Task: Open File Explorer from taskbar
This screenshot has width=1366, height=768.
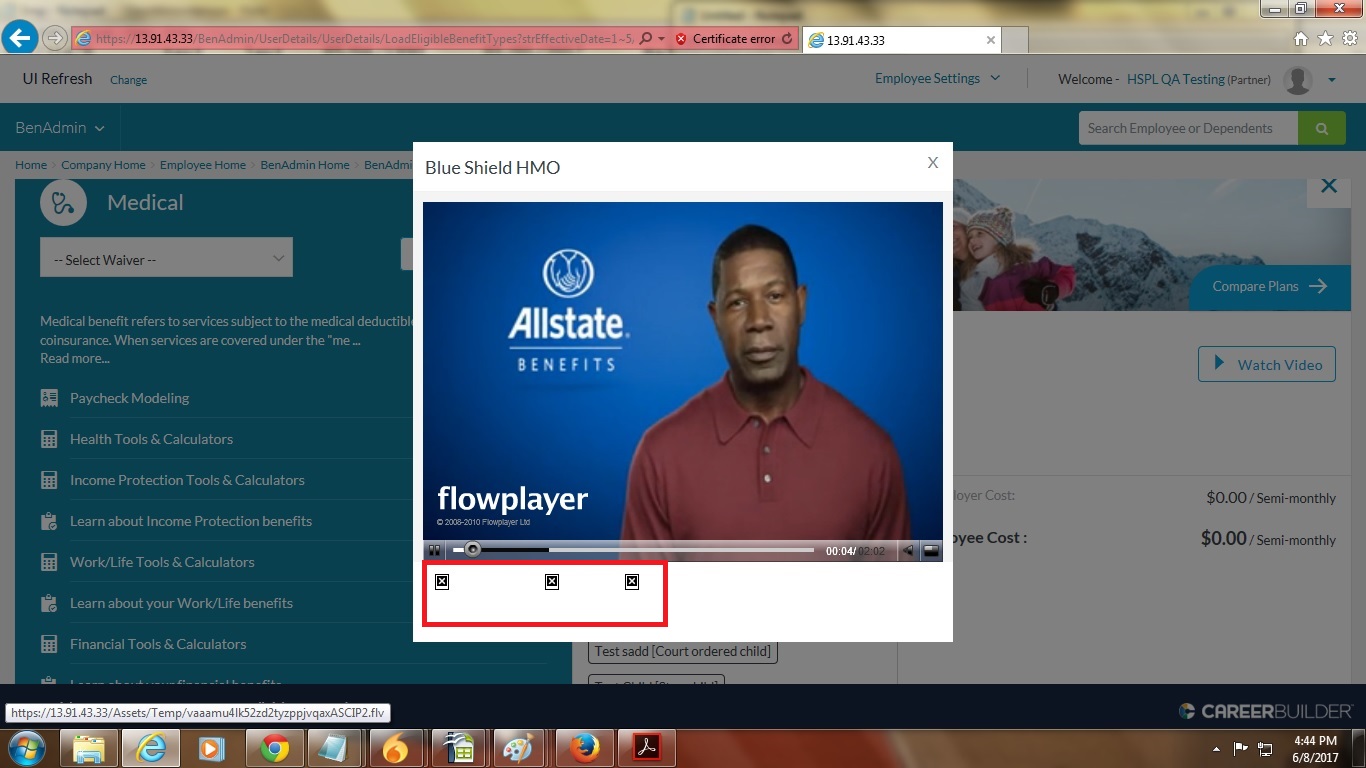Action: pos(89,748)
